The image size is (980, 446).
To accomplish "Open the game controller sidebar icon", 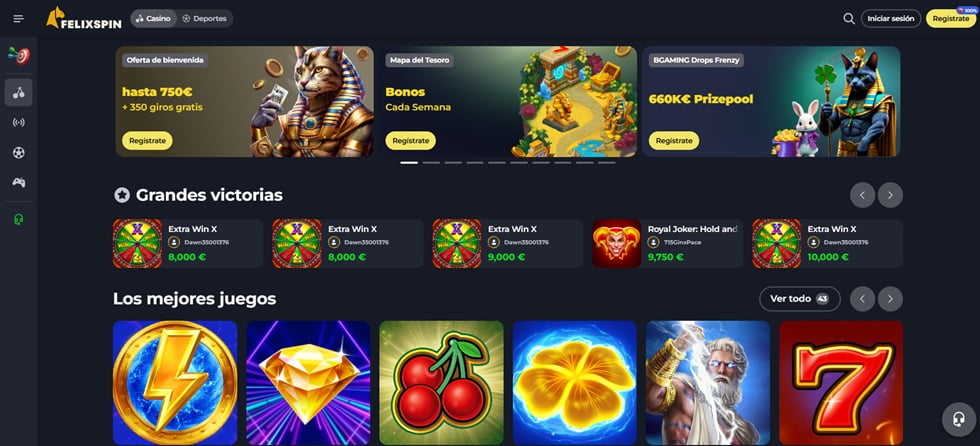I will coord(19,182).
